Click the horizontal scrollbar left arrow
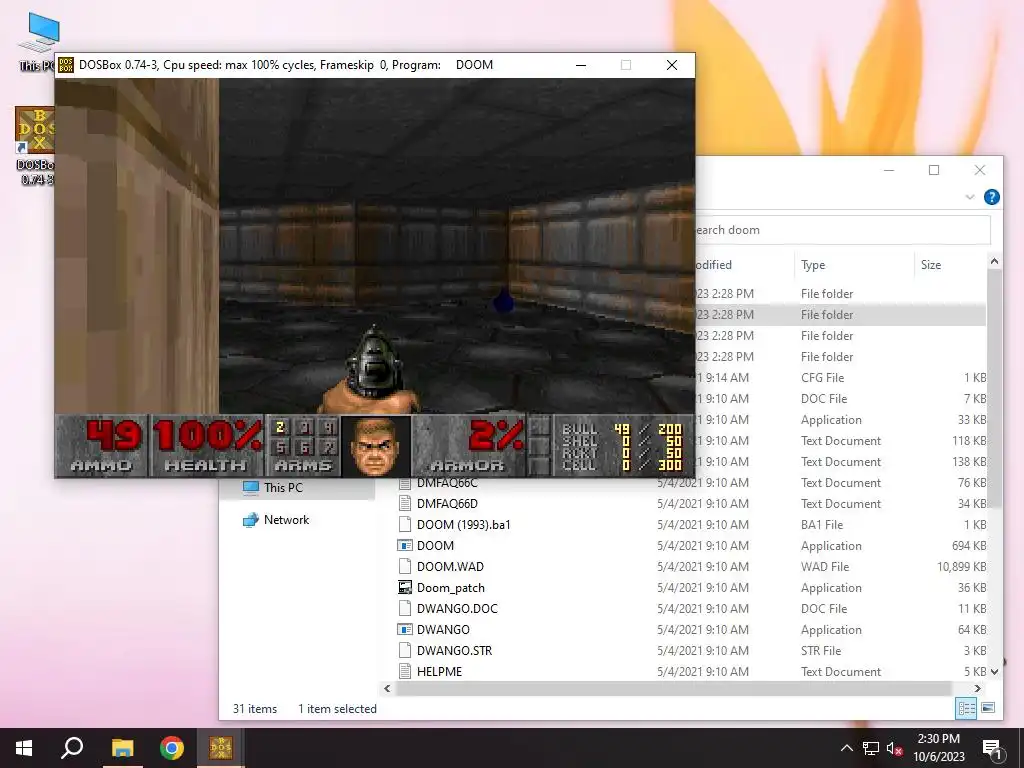Viewport: 1024px width, 768px height. tap(387, 688)
